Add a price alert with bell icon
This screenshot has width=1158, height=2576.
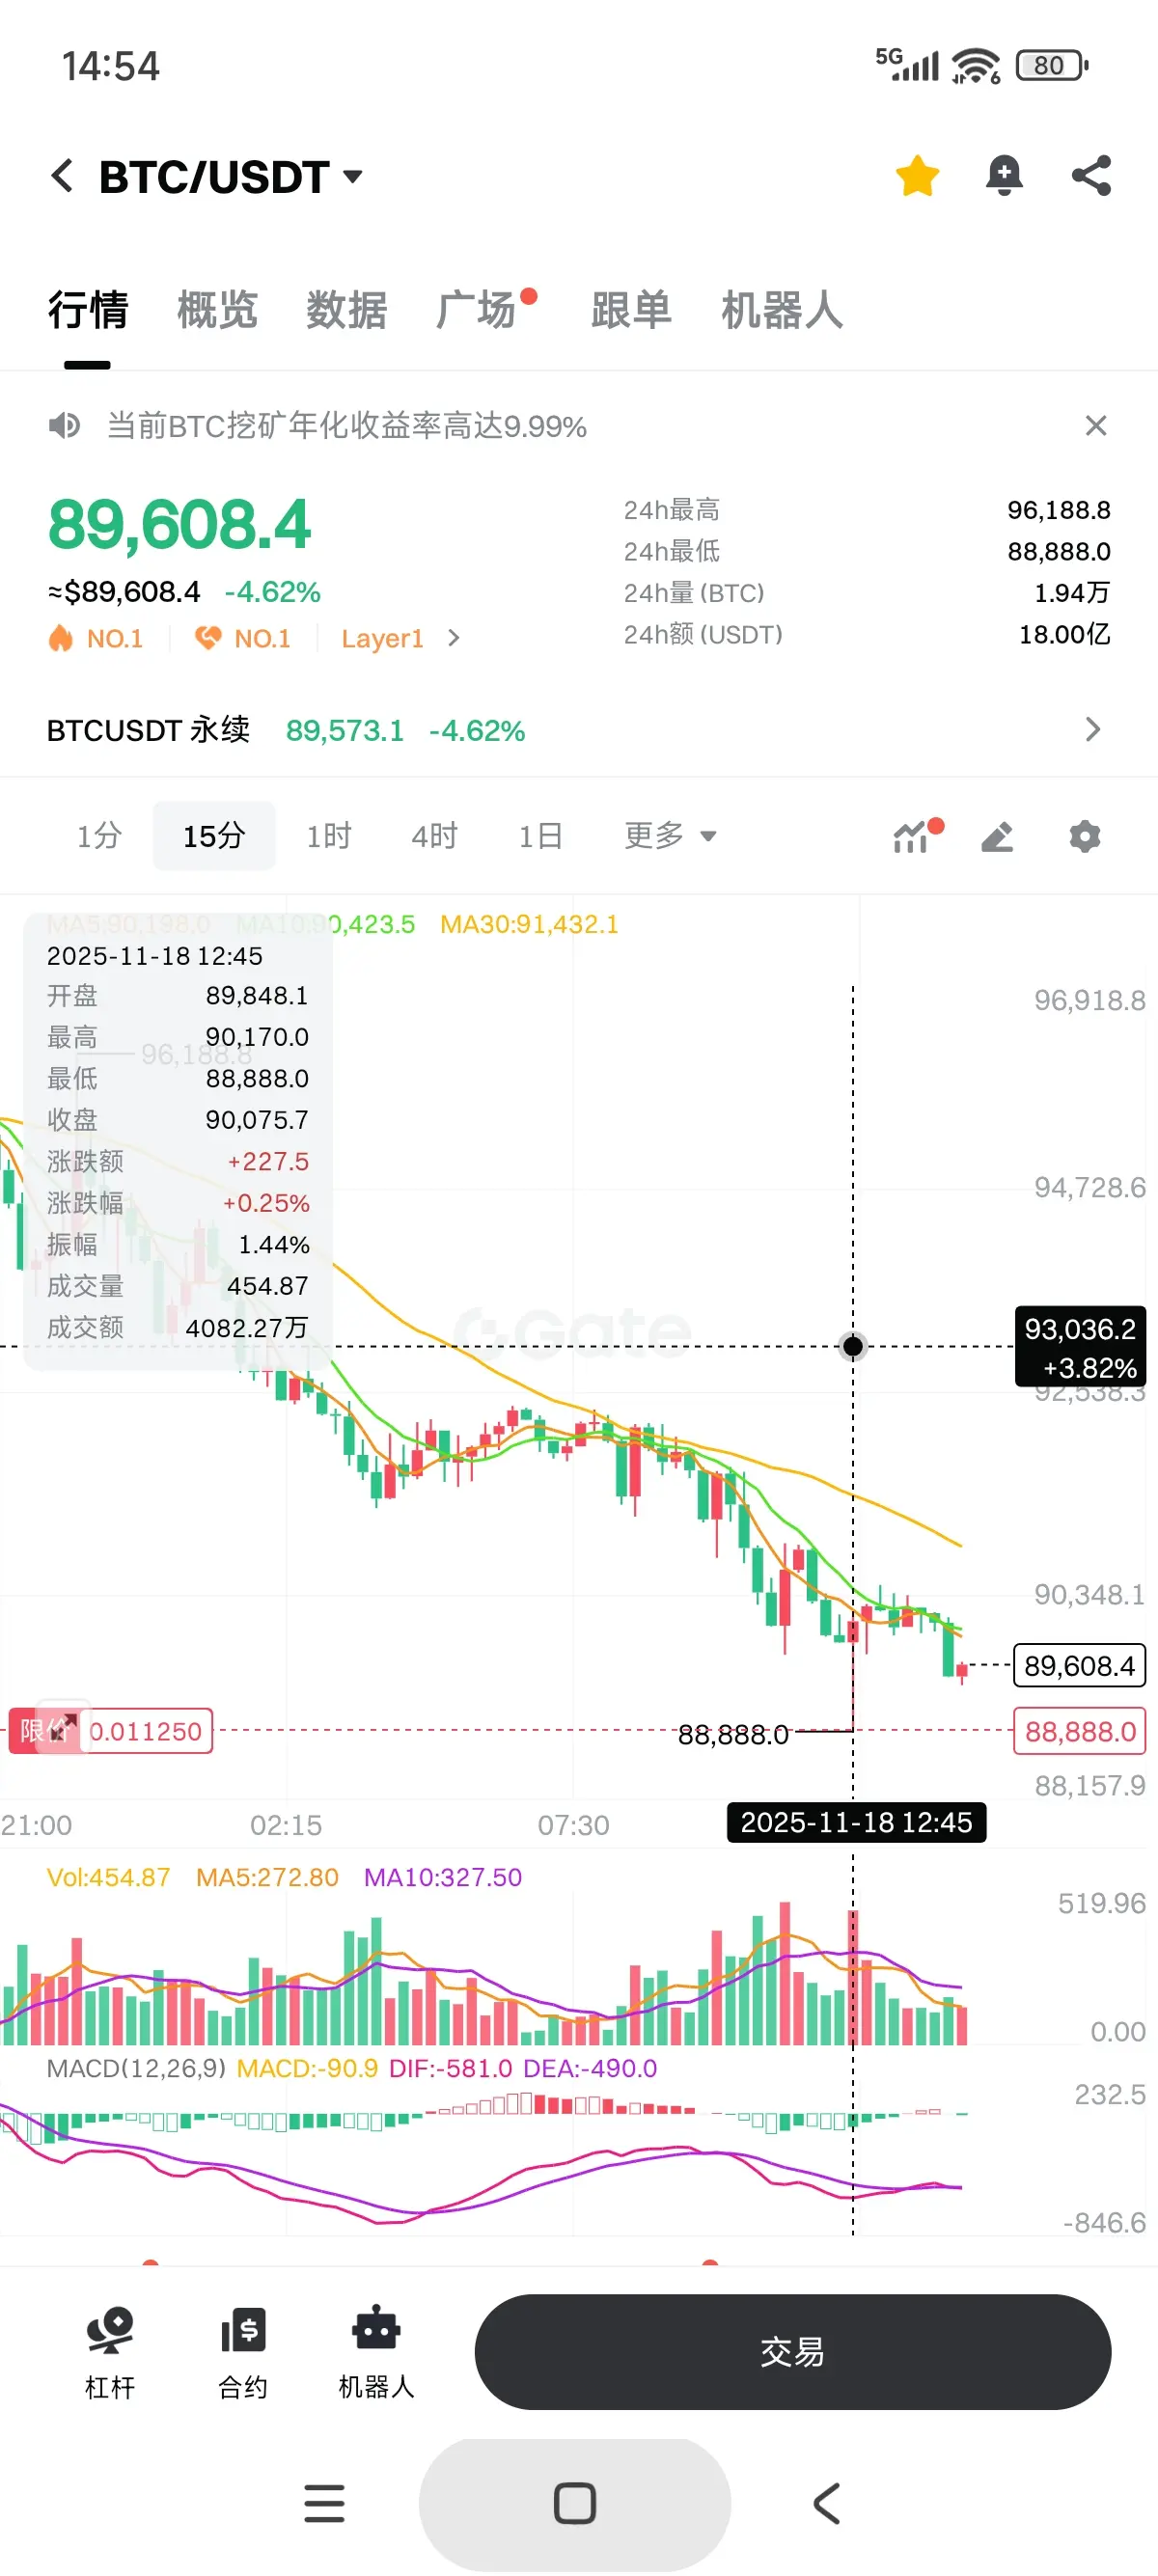(x=1004, y=176)
